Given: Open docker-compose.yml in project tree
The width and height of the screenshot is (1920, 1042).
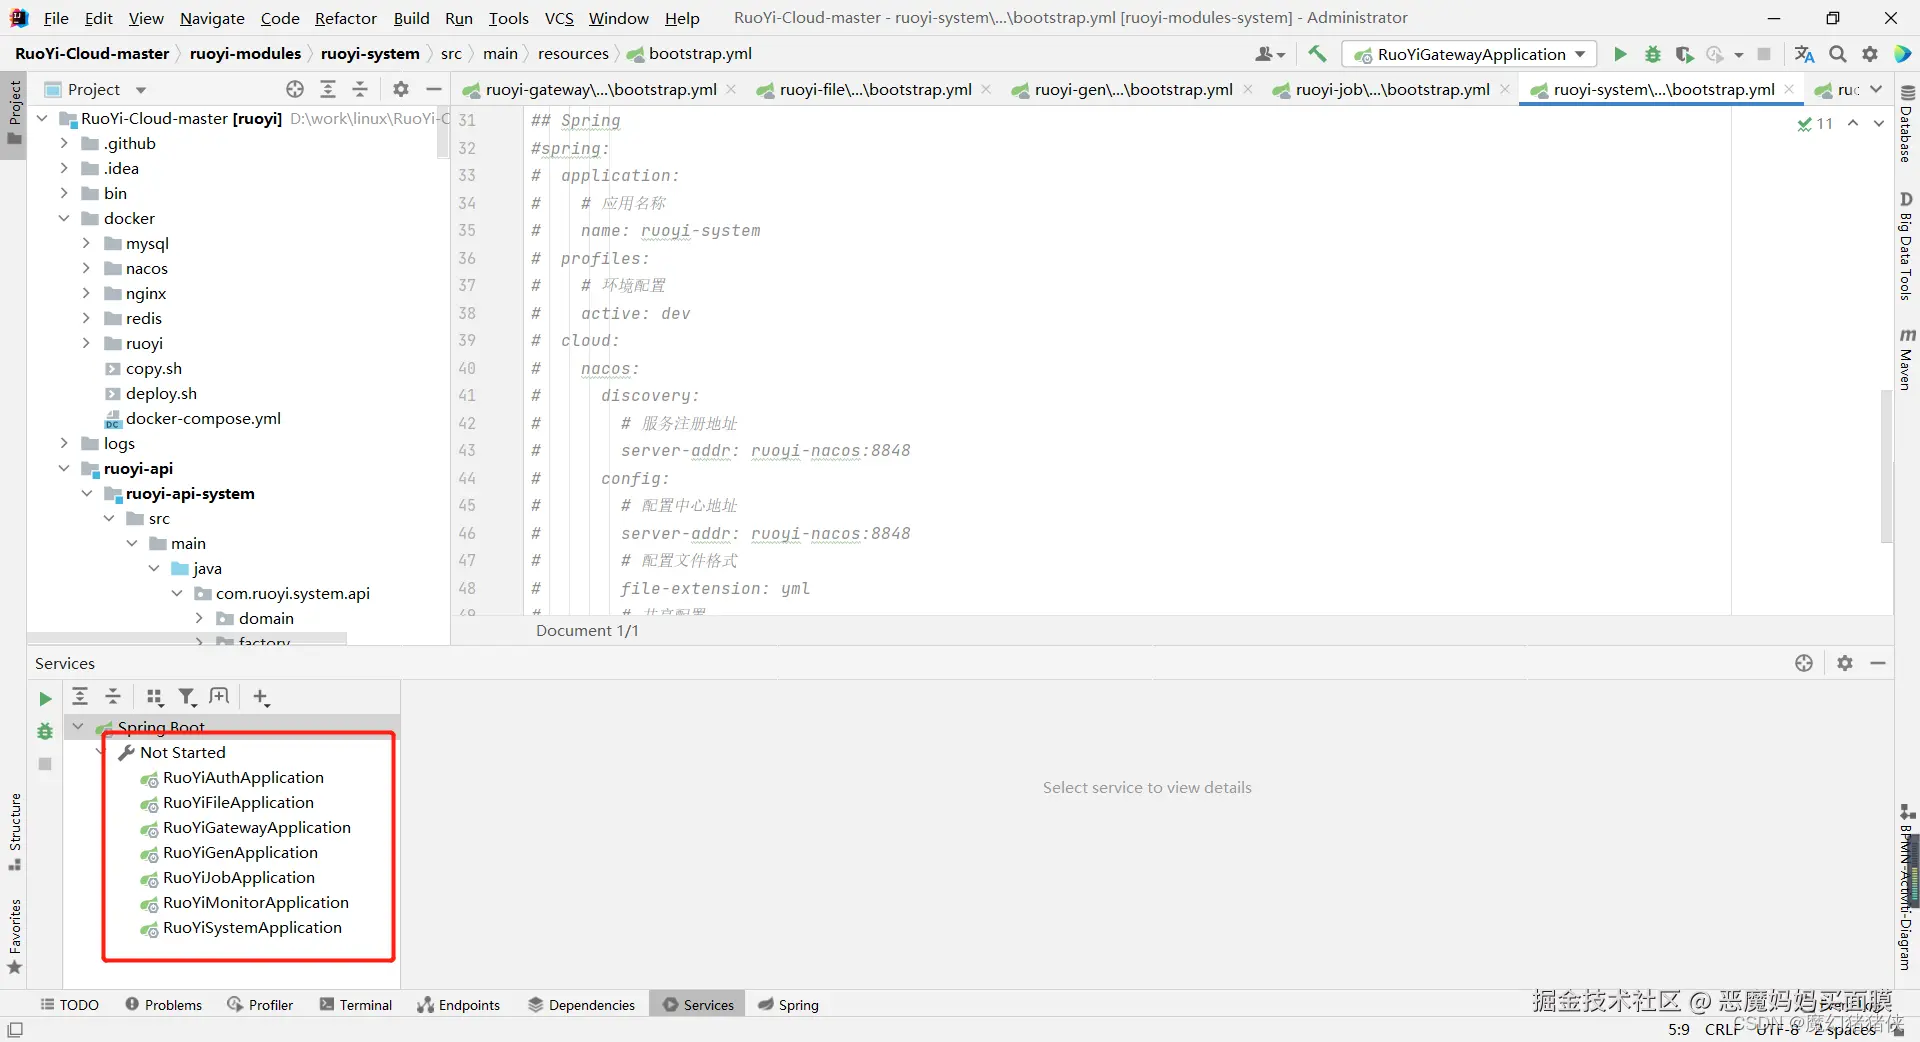Looking at the screenshot, I should [x=203, y=418].
